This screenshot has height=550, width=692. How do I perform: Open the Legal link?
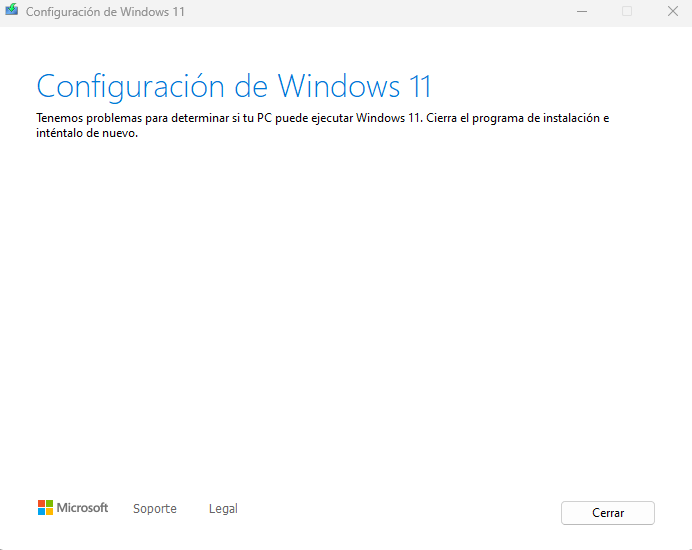(x=223, y=509)
